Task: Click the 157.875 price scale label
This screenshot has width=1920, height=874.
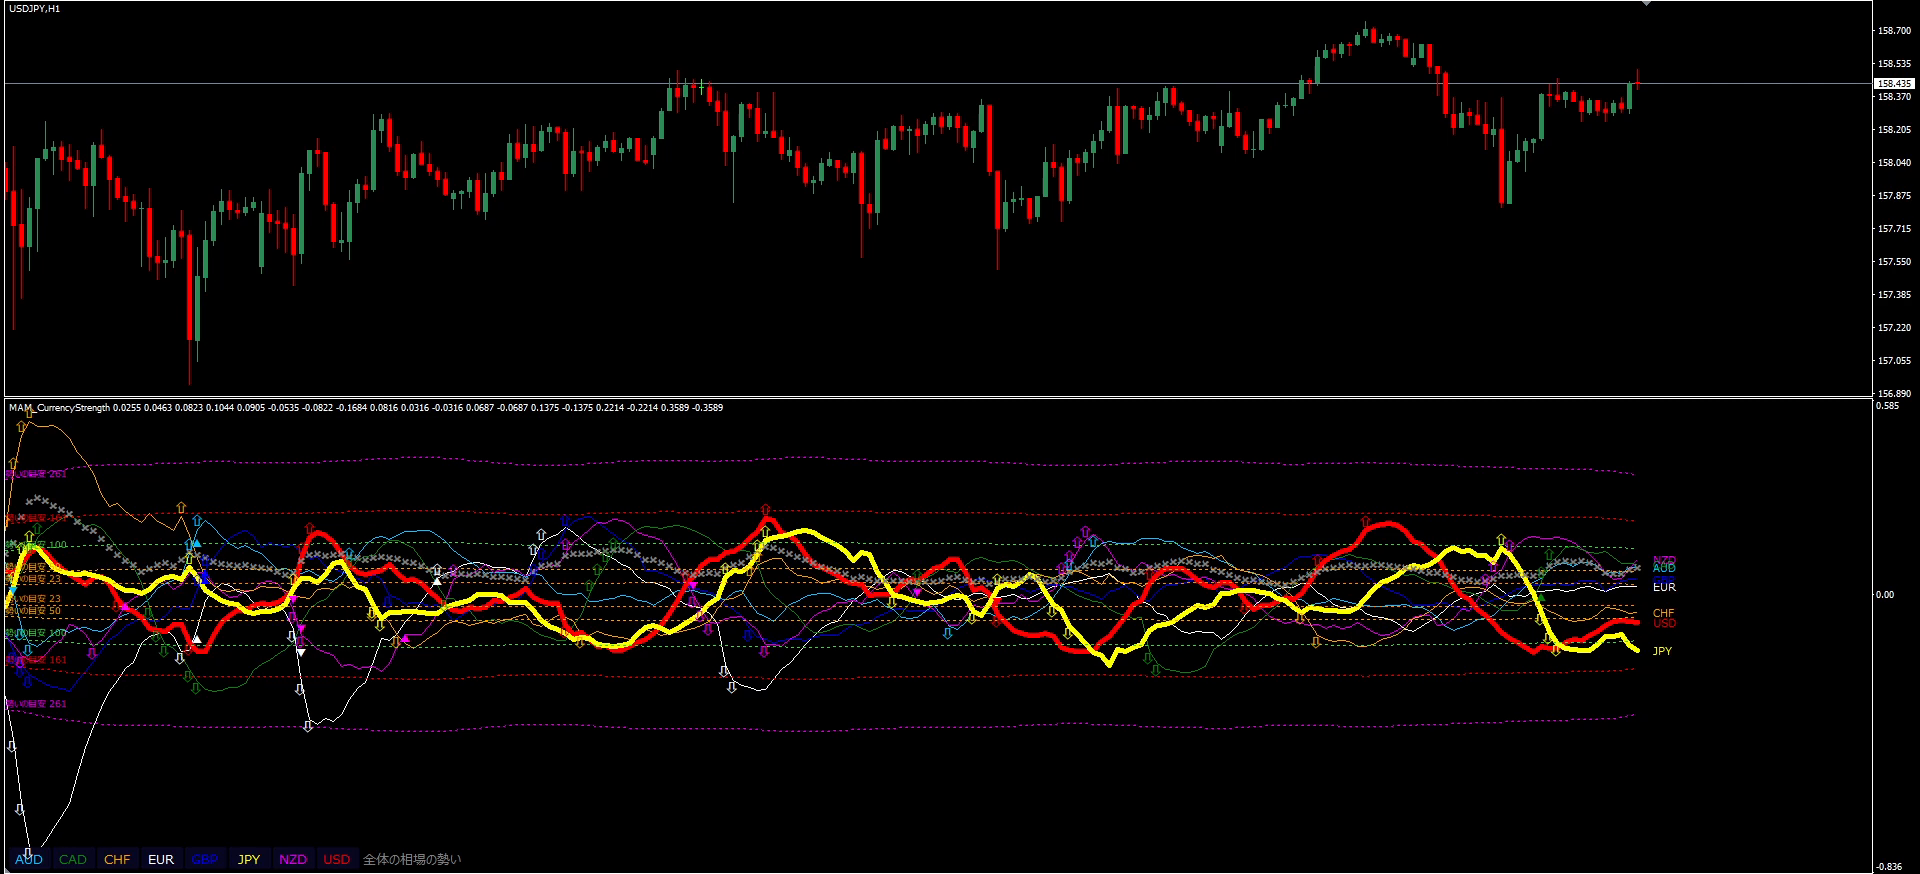Action: pyautogui.click(x=1894, y=196)
